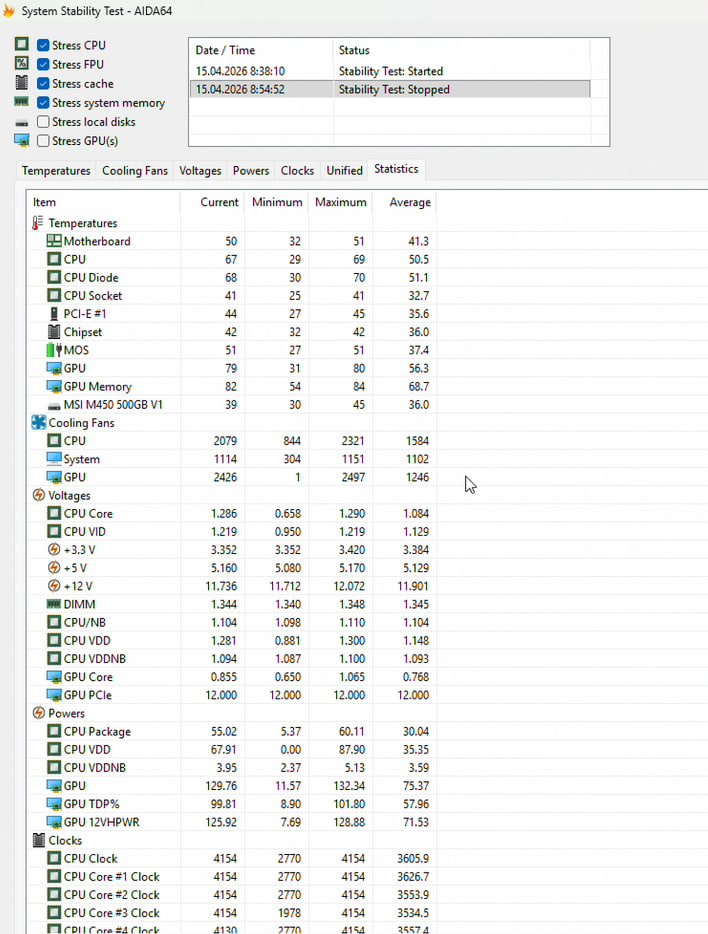Disable the Stress CPU checkbox
This screenshot has height=934, width=708.
(43, 46)
